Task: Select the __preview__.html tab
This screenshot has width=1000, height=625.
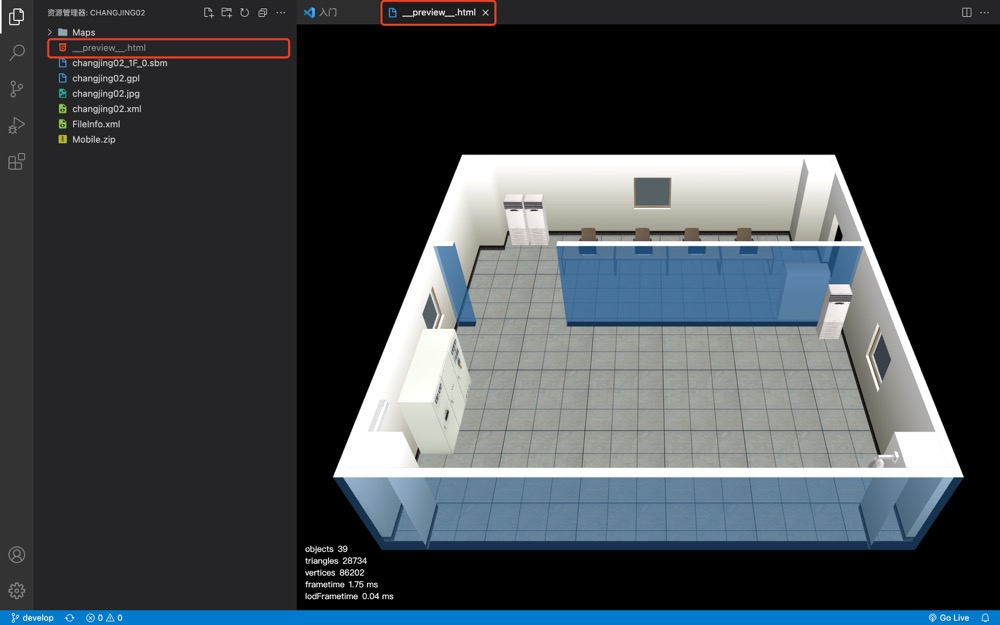Action: (438, 13)
